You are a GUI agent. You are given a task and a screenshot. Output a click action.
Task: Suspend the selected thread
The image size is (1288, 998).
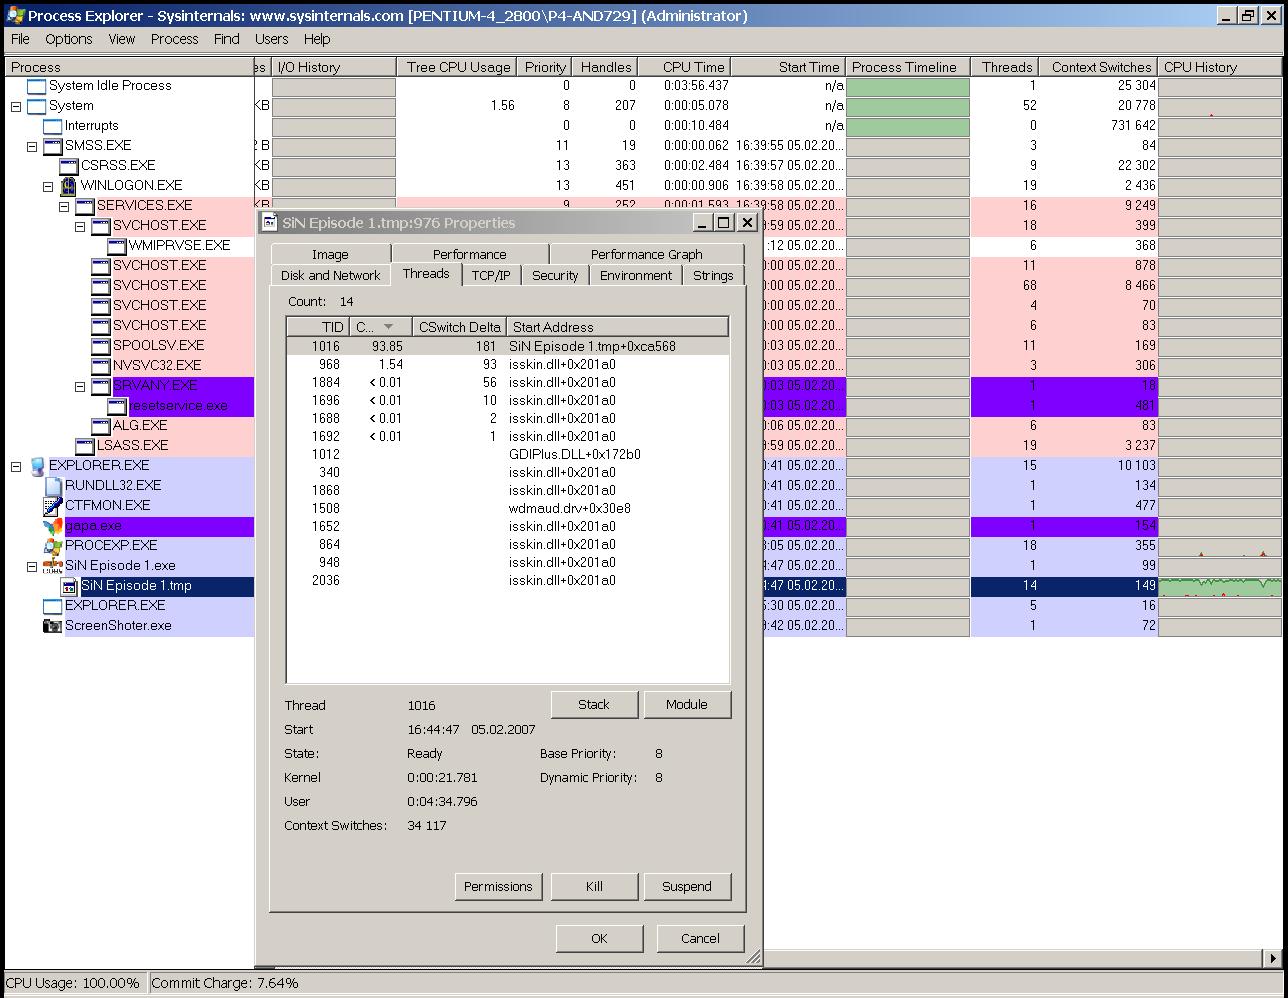point(687,886)
